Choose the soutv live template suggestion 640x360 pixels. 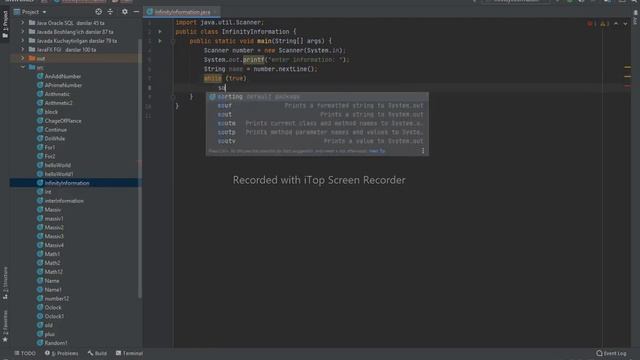point(317,141)
